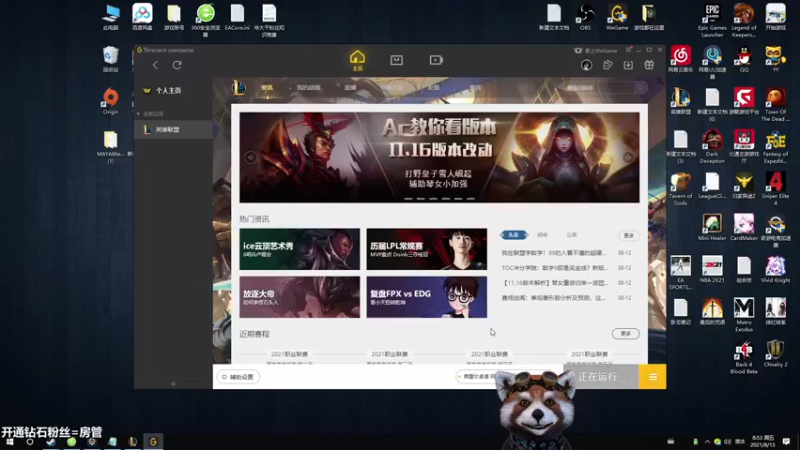Open NBA 2K21 desktop shortcut
The width and height of the screenshot is (800, 450).
(712, 270)
